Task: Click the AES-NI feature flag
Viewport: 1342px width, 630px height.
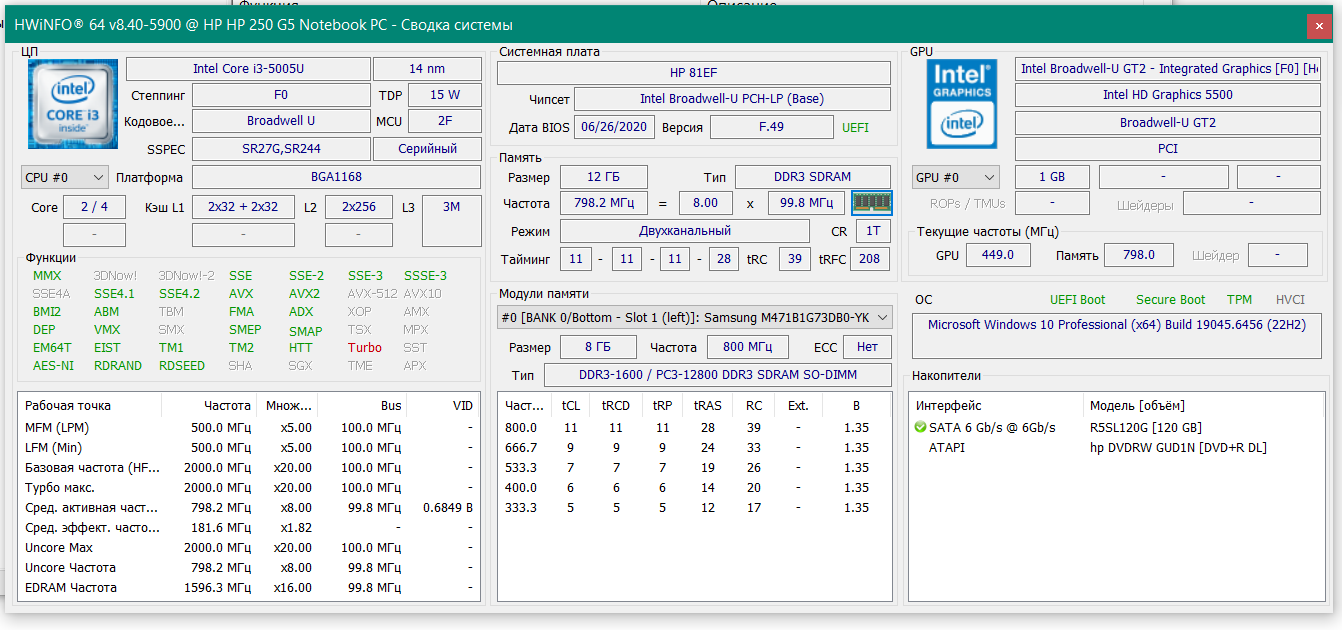Action: click(x=53, y=366)
